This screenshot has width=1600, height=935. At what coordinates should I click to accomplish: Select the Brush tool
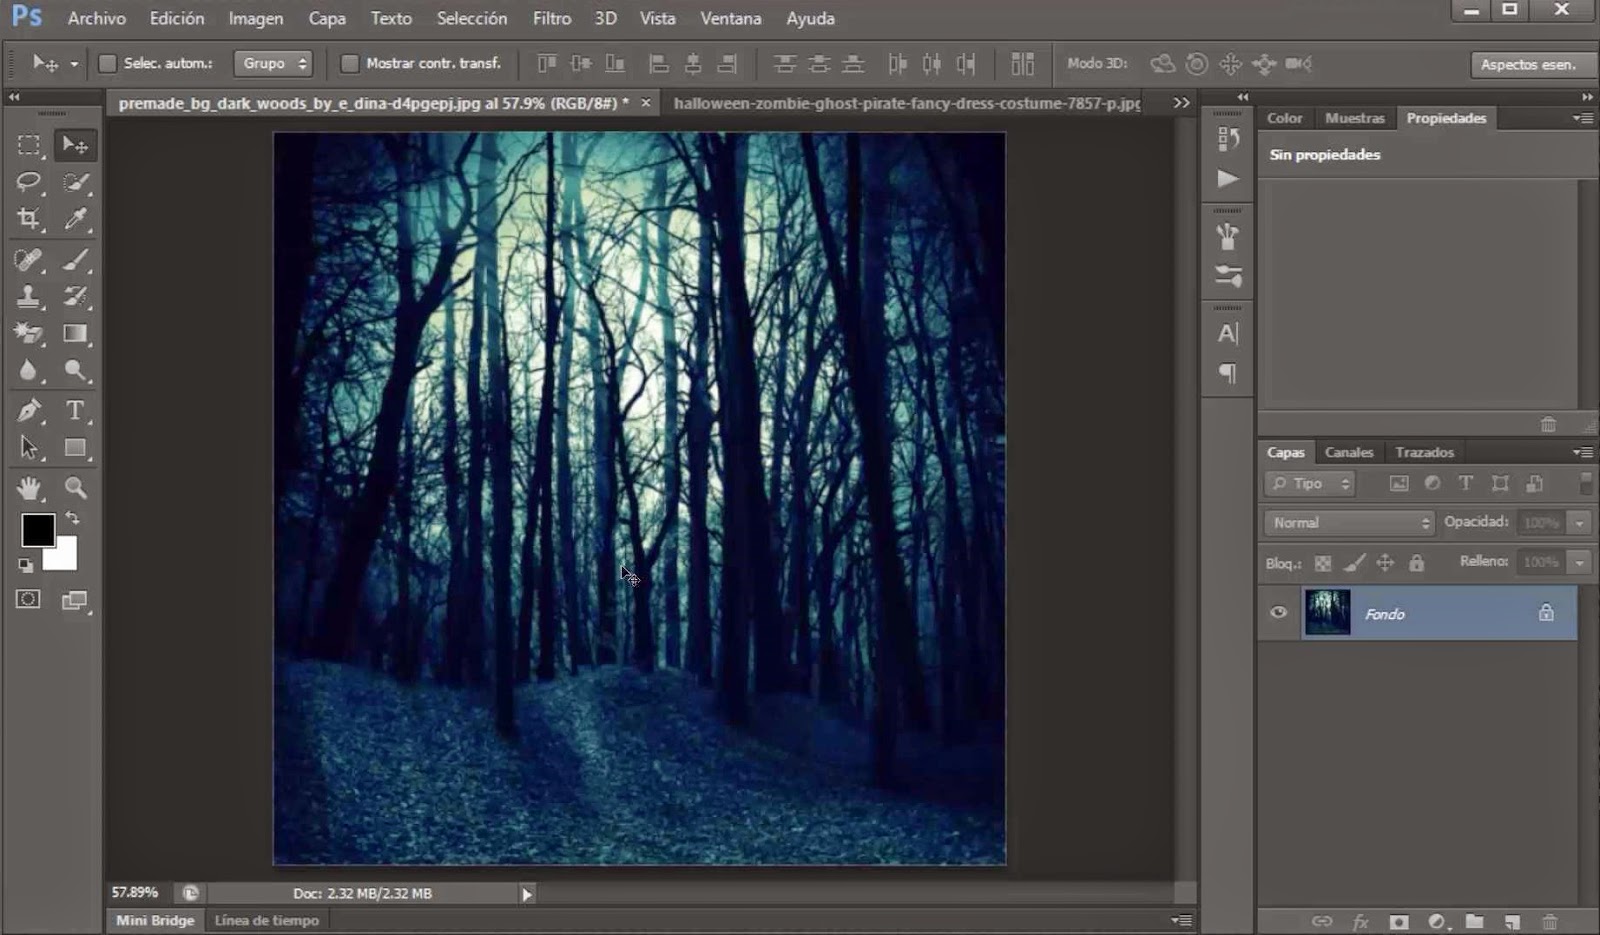(x=75, y=260)
